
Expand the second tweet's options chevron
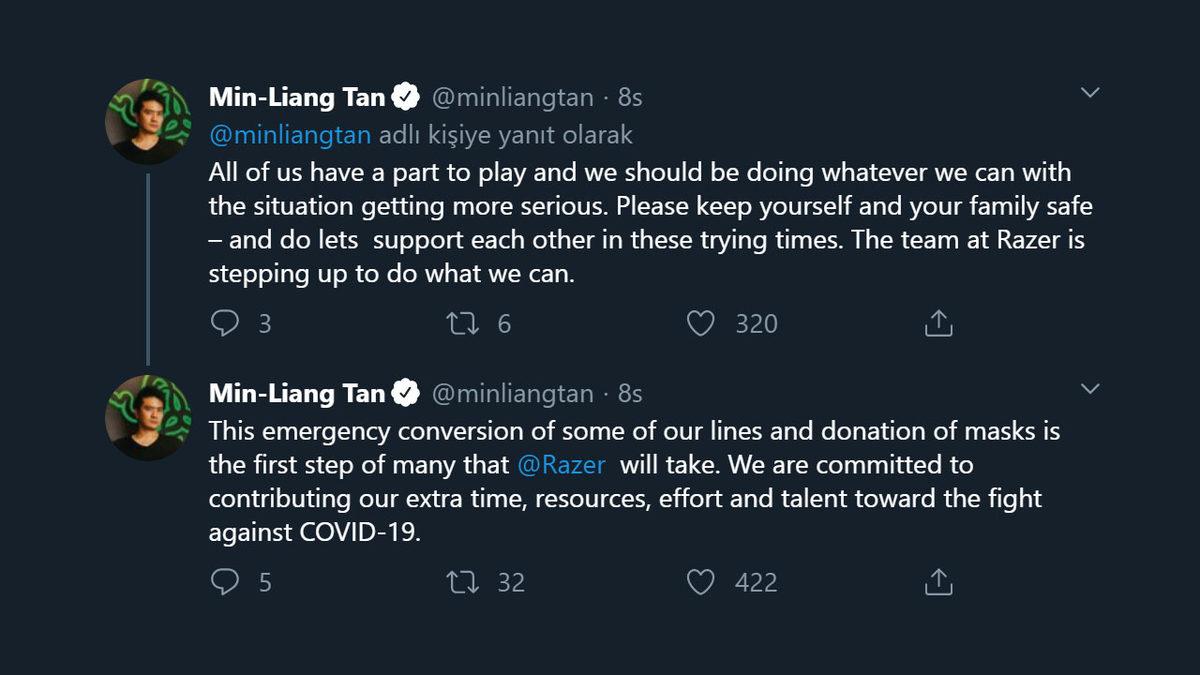click(1090, 388)
